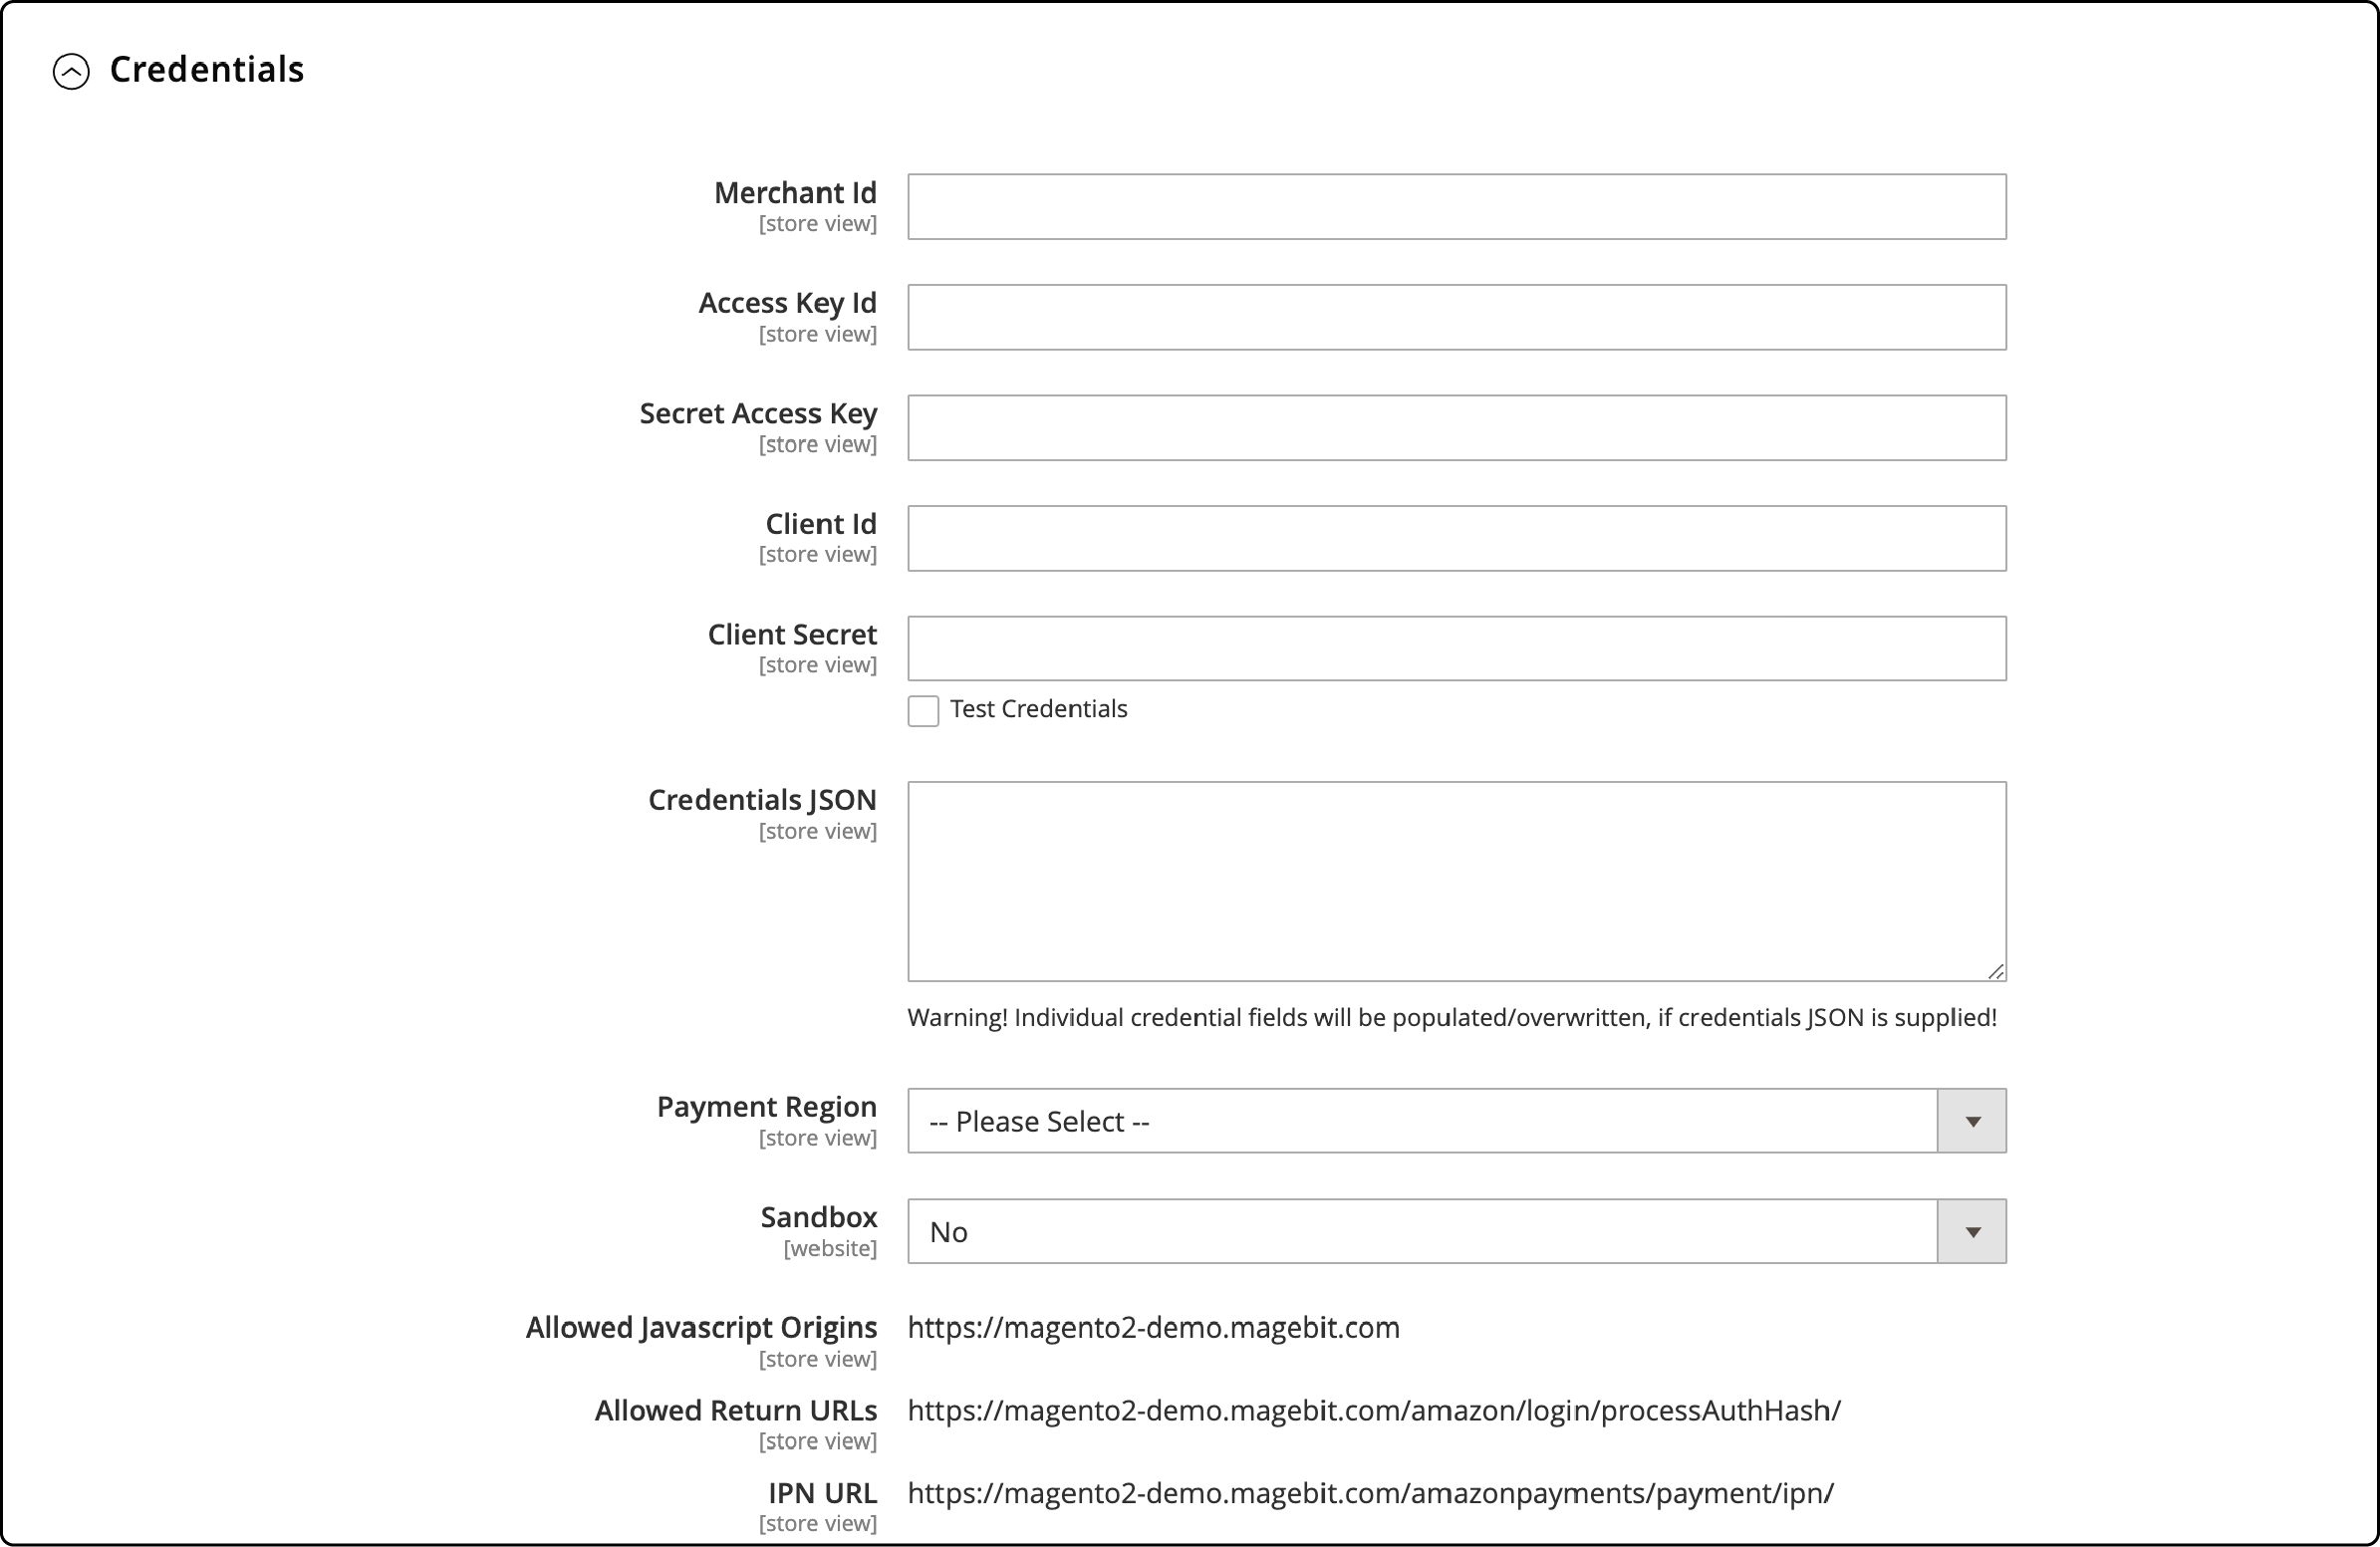
Task: Click the Credentials section heading
Action: pyautogui.click(x=206, y=69)
